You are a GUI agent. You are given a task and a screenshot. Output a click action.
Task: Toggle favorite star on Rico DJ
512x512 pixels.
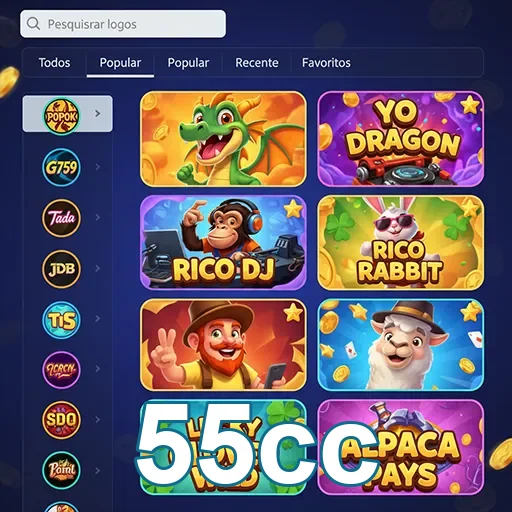293,209
